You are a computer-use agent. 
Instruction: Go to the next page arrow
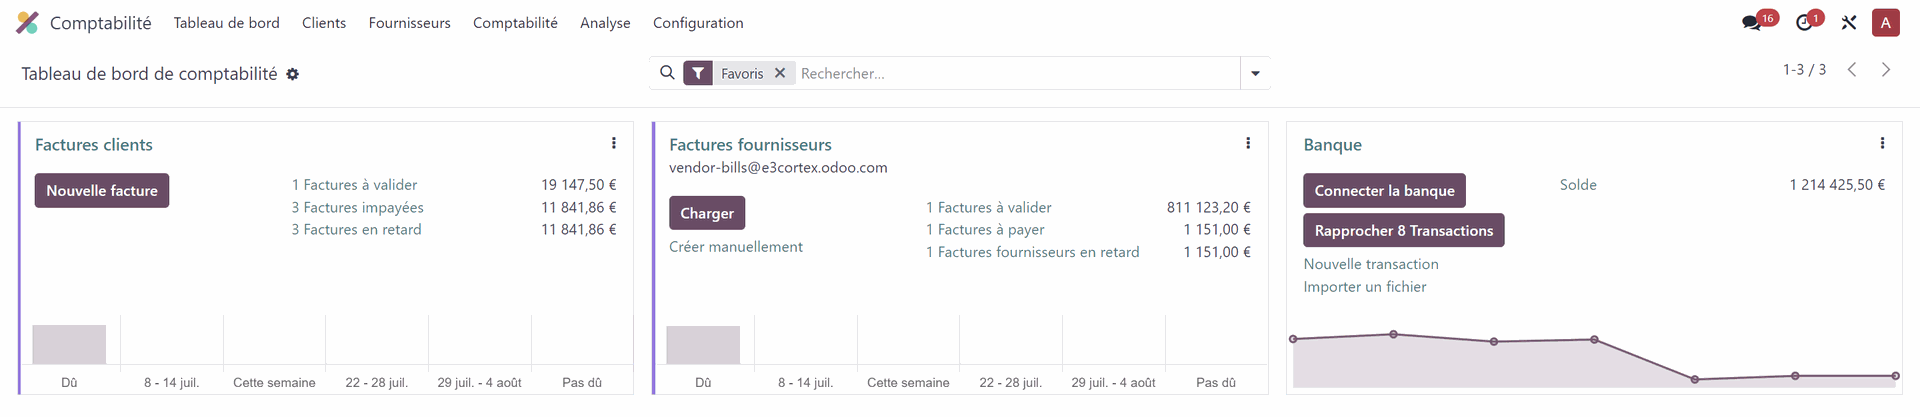1886,70
